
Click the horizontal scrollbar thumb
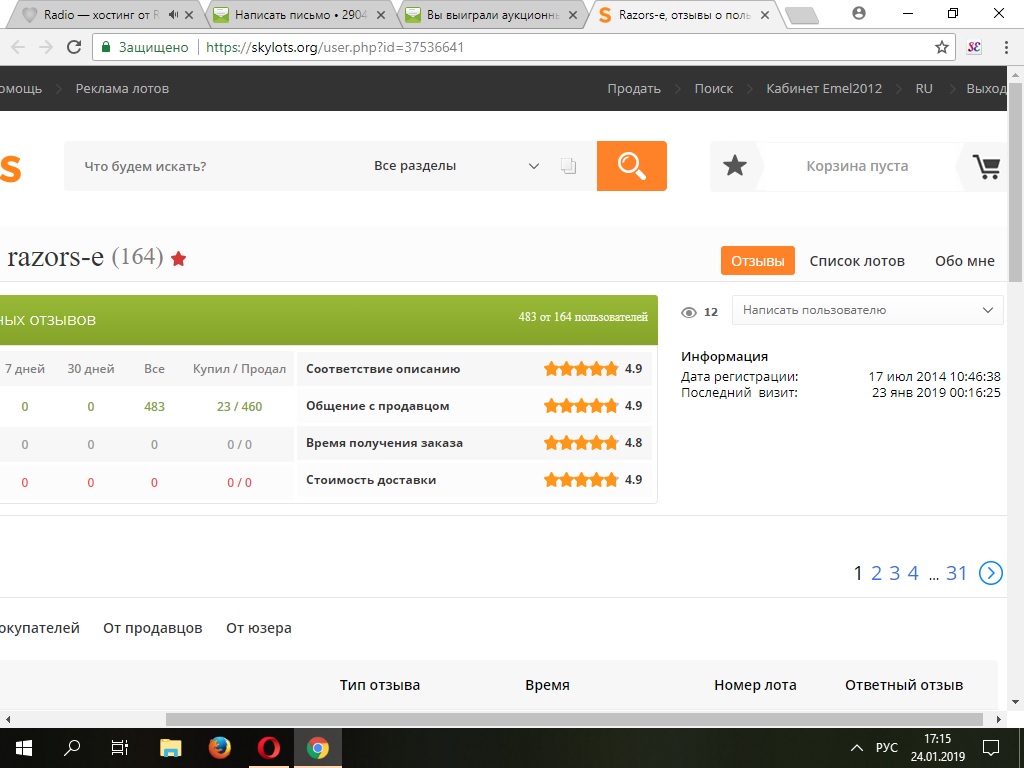click(574, 719)
